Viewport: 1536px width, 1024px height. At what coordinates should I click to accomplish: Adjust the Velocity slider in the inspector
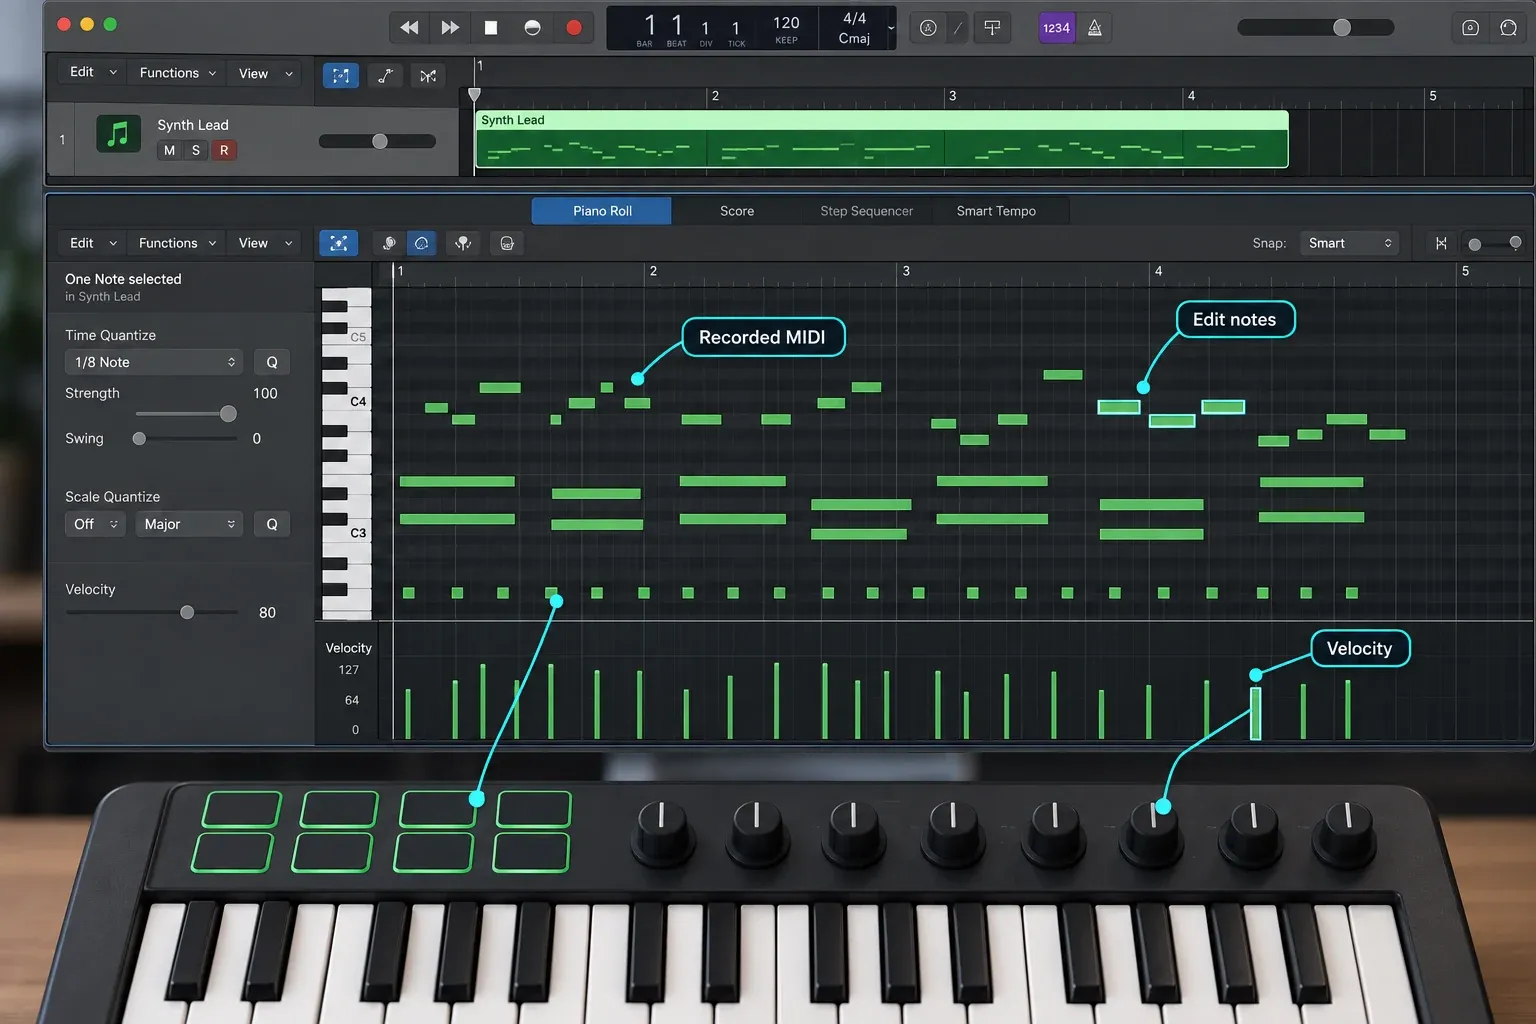tap(152, 612)
